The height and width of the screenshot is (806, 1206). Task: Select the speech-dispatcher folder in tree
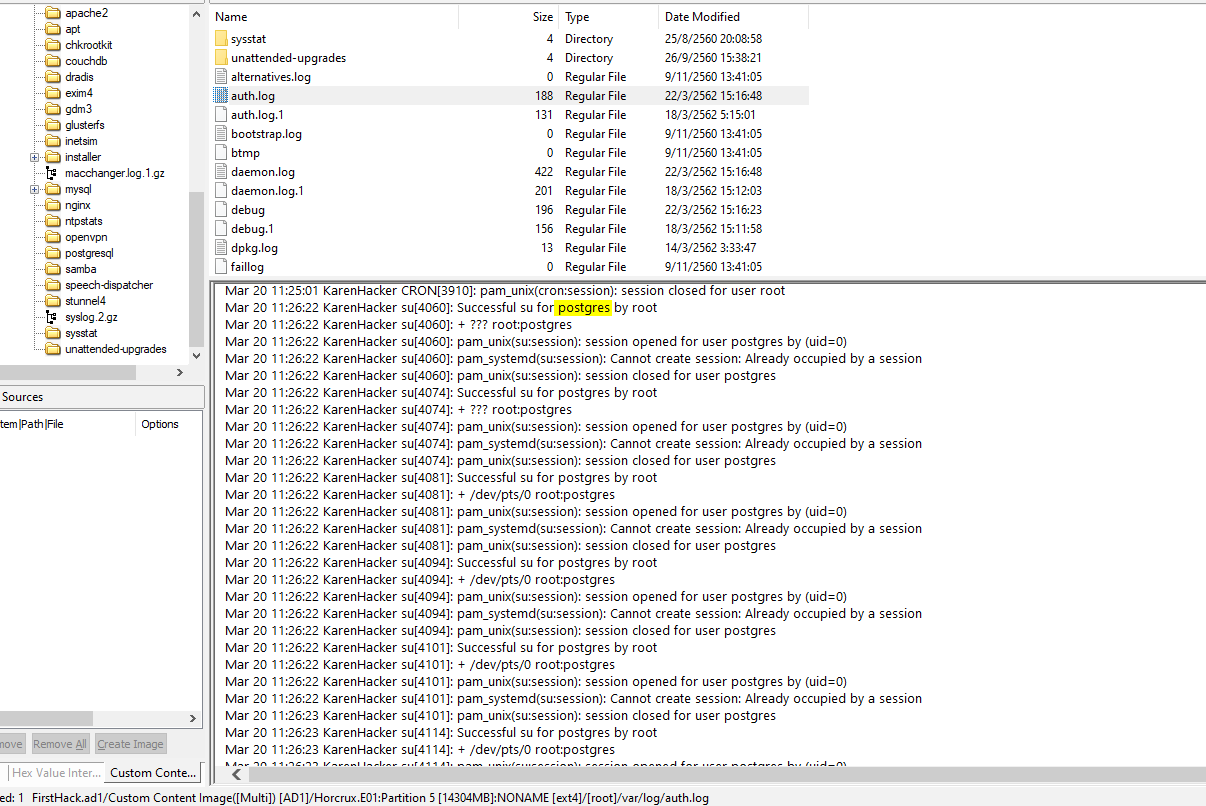coord(109,285)
